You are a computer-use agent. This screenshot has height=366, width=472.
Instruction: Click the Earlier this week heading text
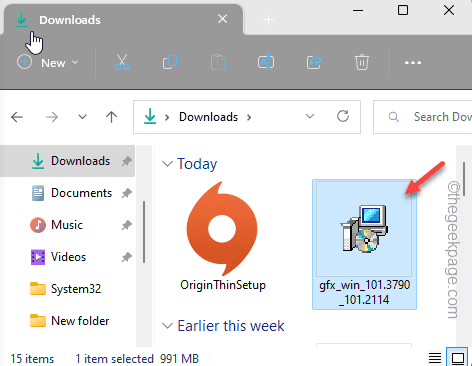(231, 326)
